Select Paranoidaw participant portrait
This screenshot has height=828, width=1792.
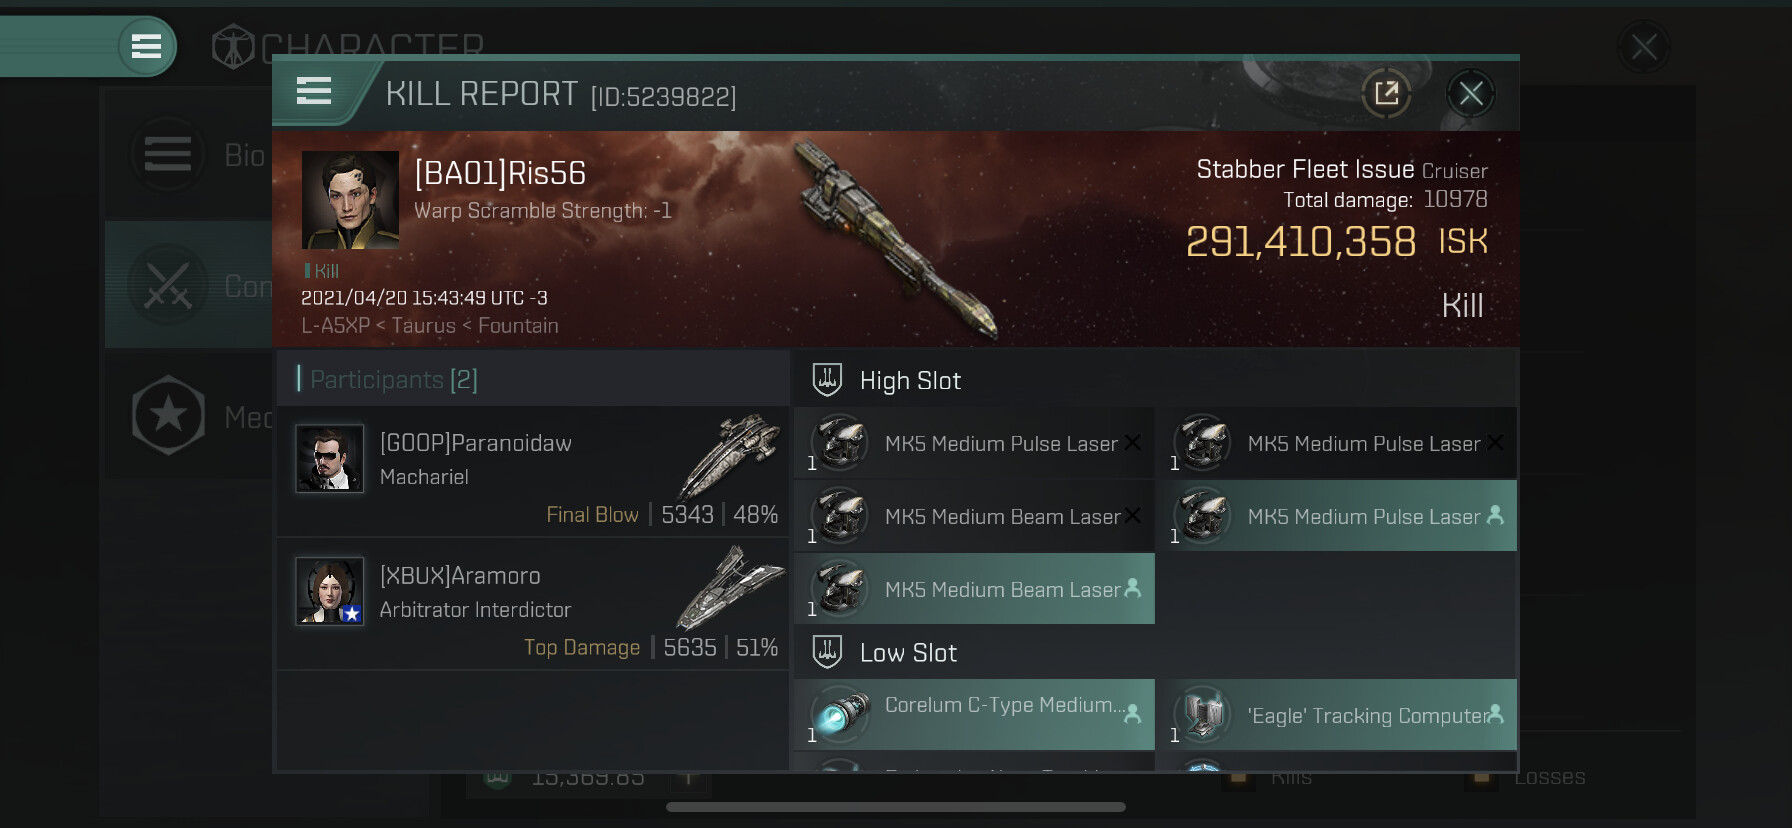coord(329,458)
